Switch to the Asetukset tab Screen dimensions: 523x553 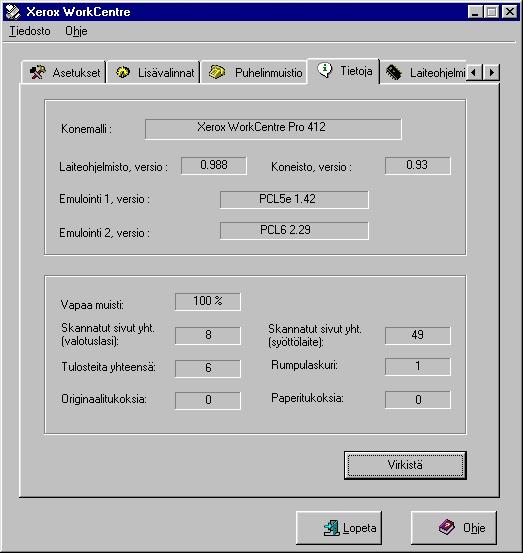(x=64, y=72)
